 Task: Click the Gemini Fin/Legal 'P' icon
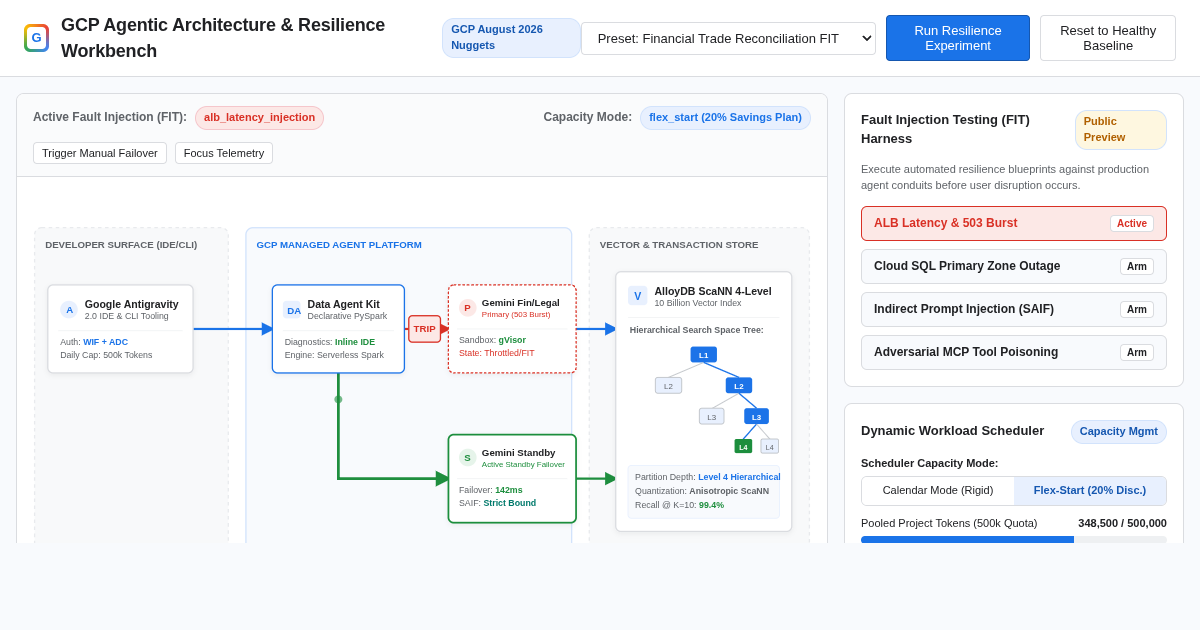(x=467, y=308)
